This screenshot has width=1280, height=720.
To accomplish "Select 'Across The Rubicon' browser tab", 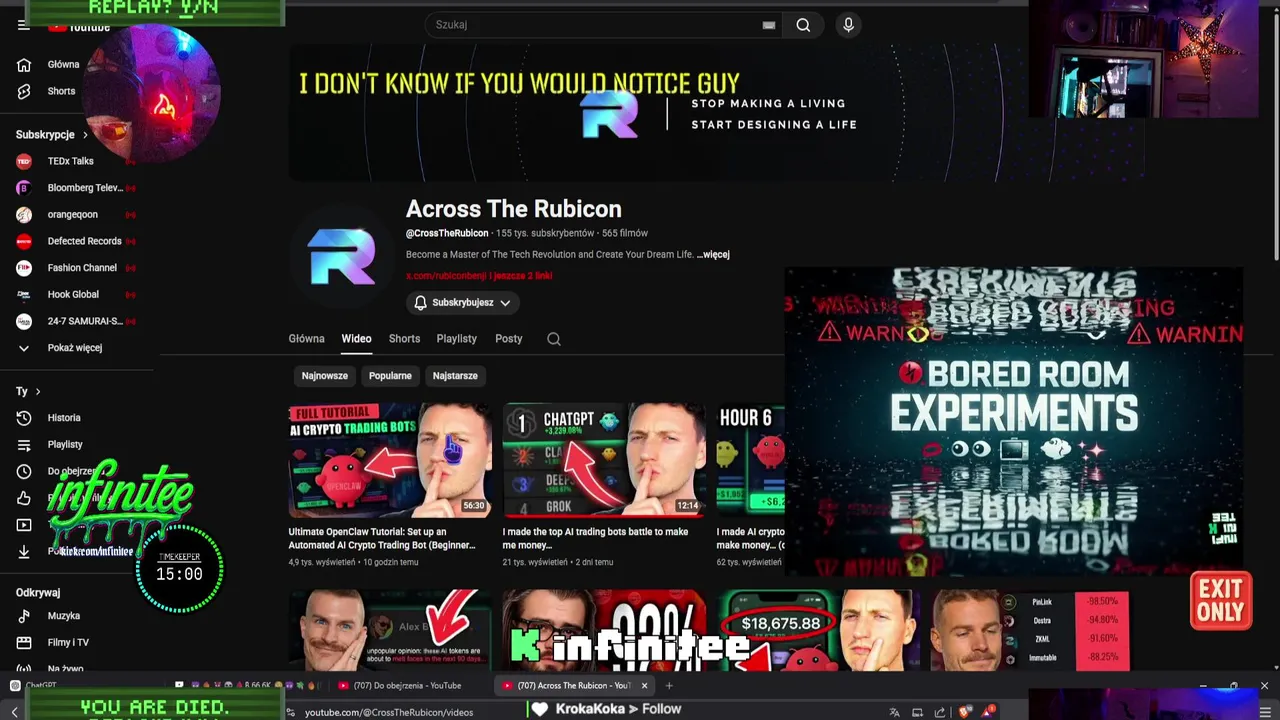I will coord(574,686).
